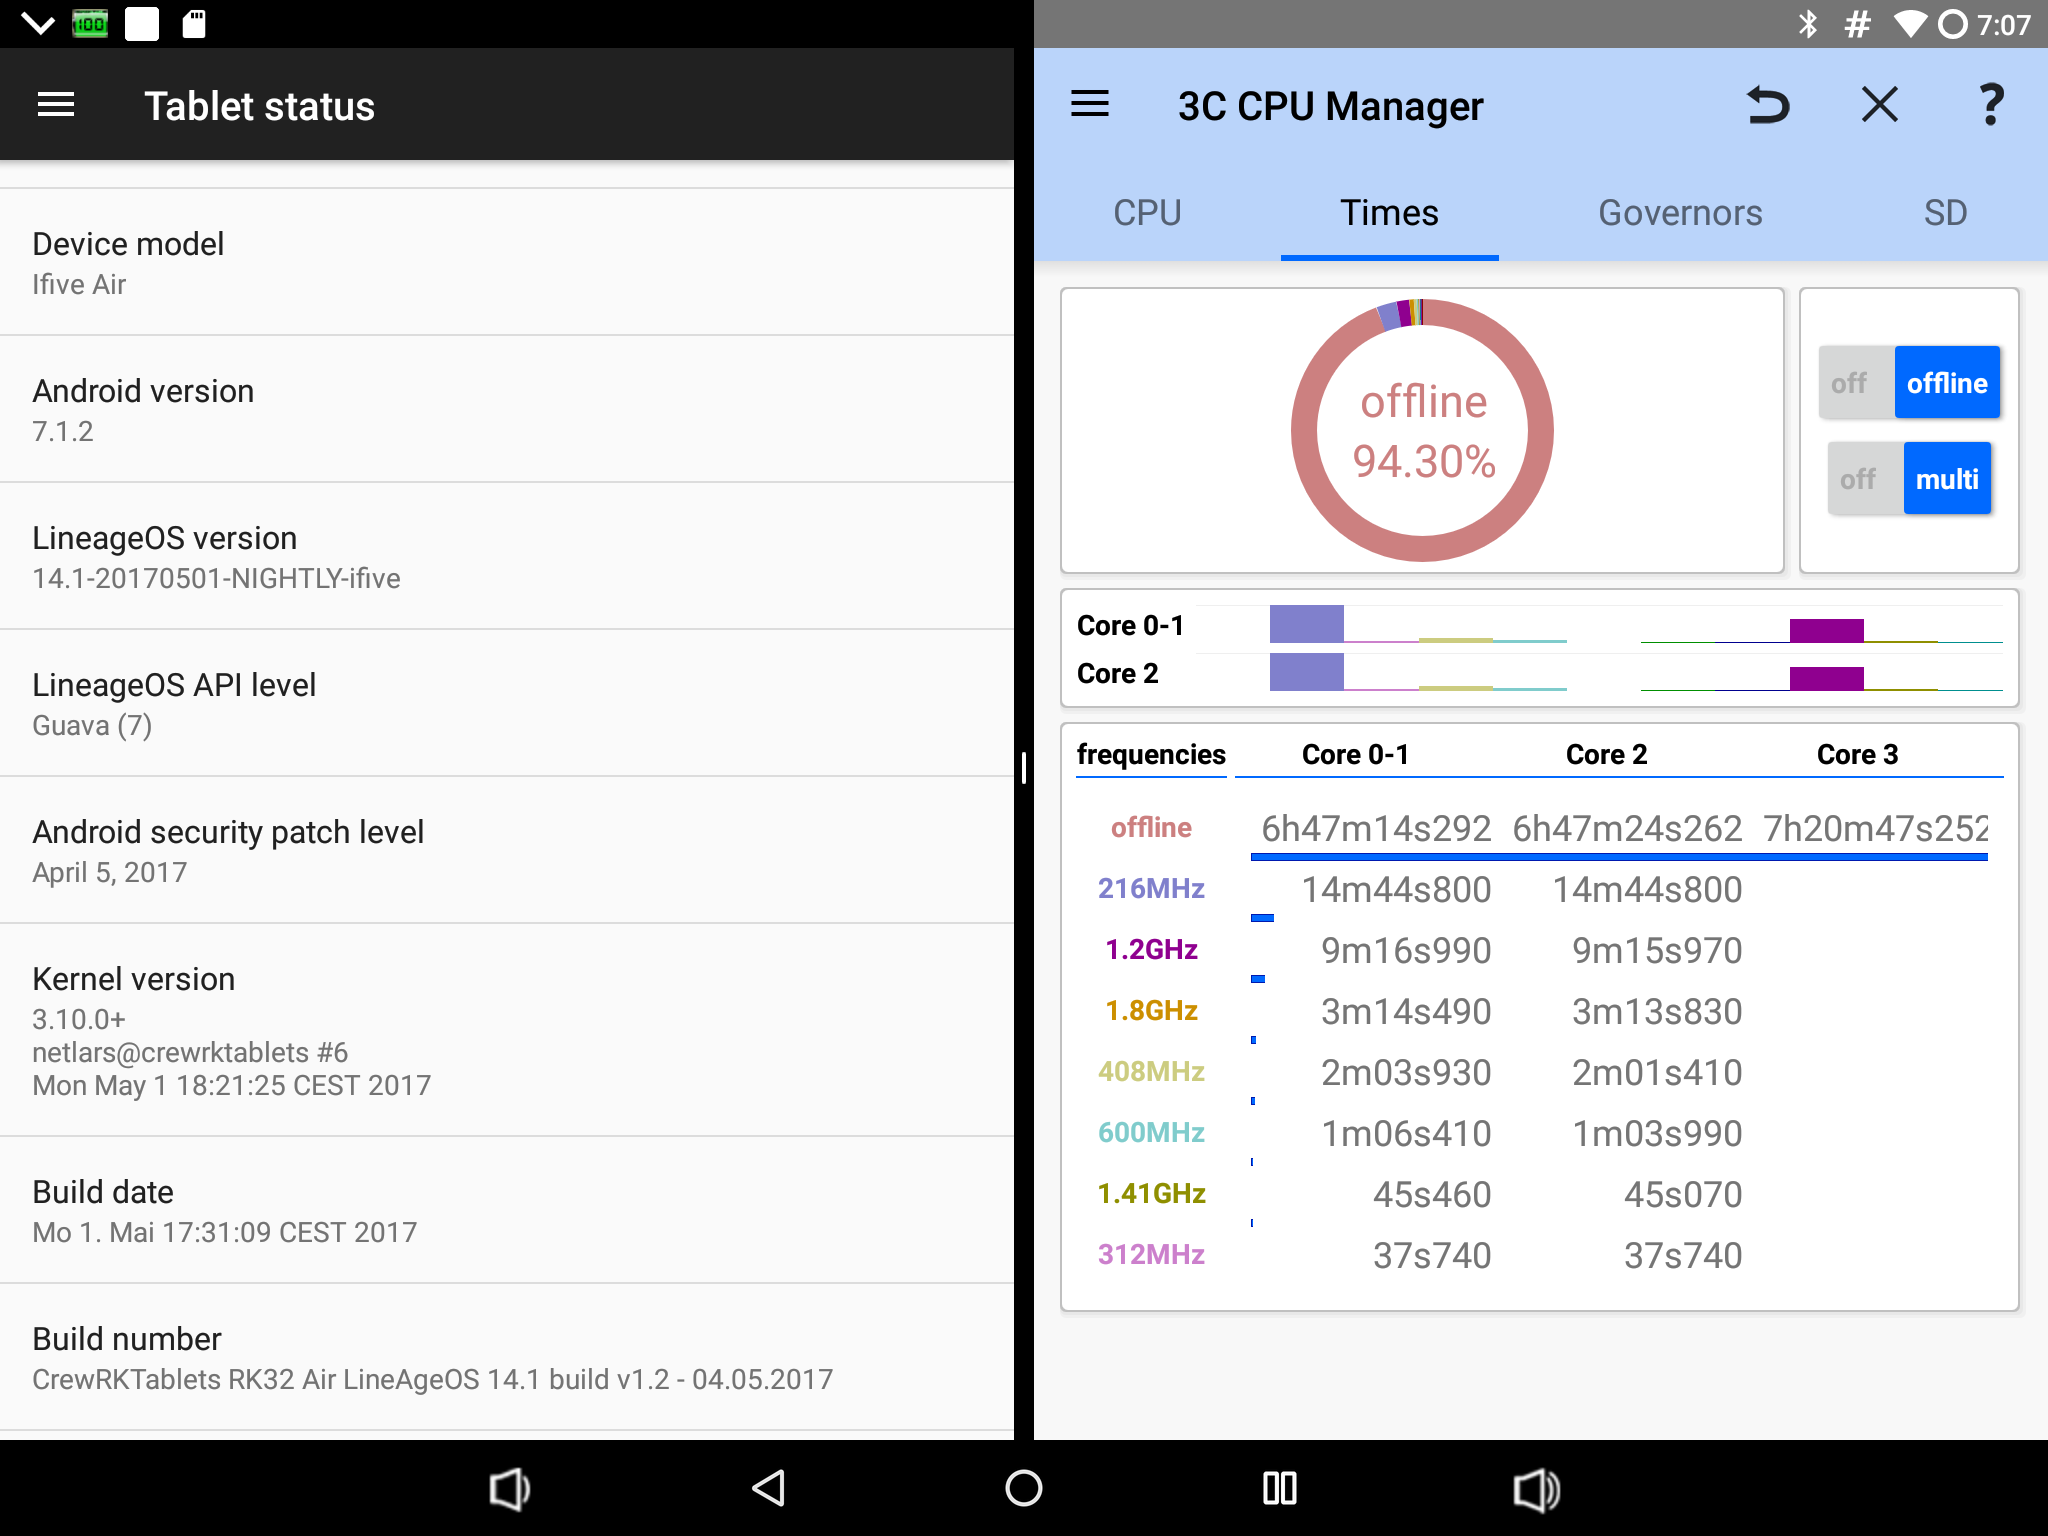Viewport: 2048px width, 1536px height.
Task: Tap the Core 0-1 usage graph row
Action: click(1540, 625)
